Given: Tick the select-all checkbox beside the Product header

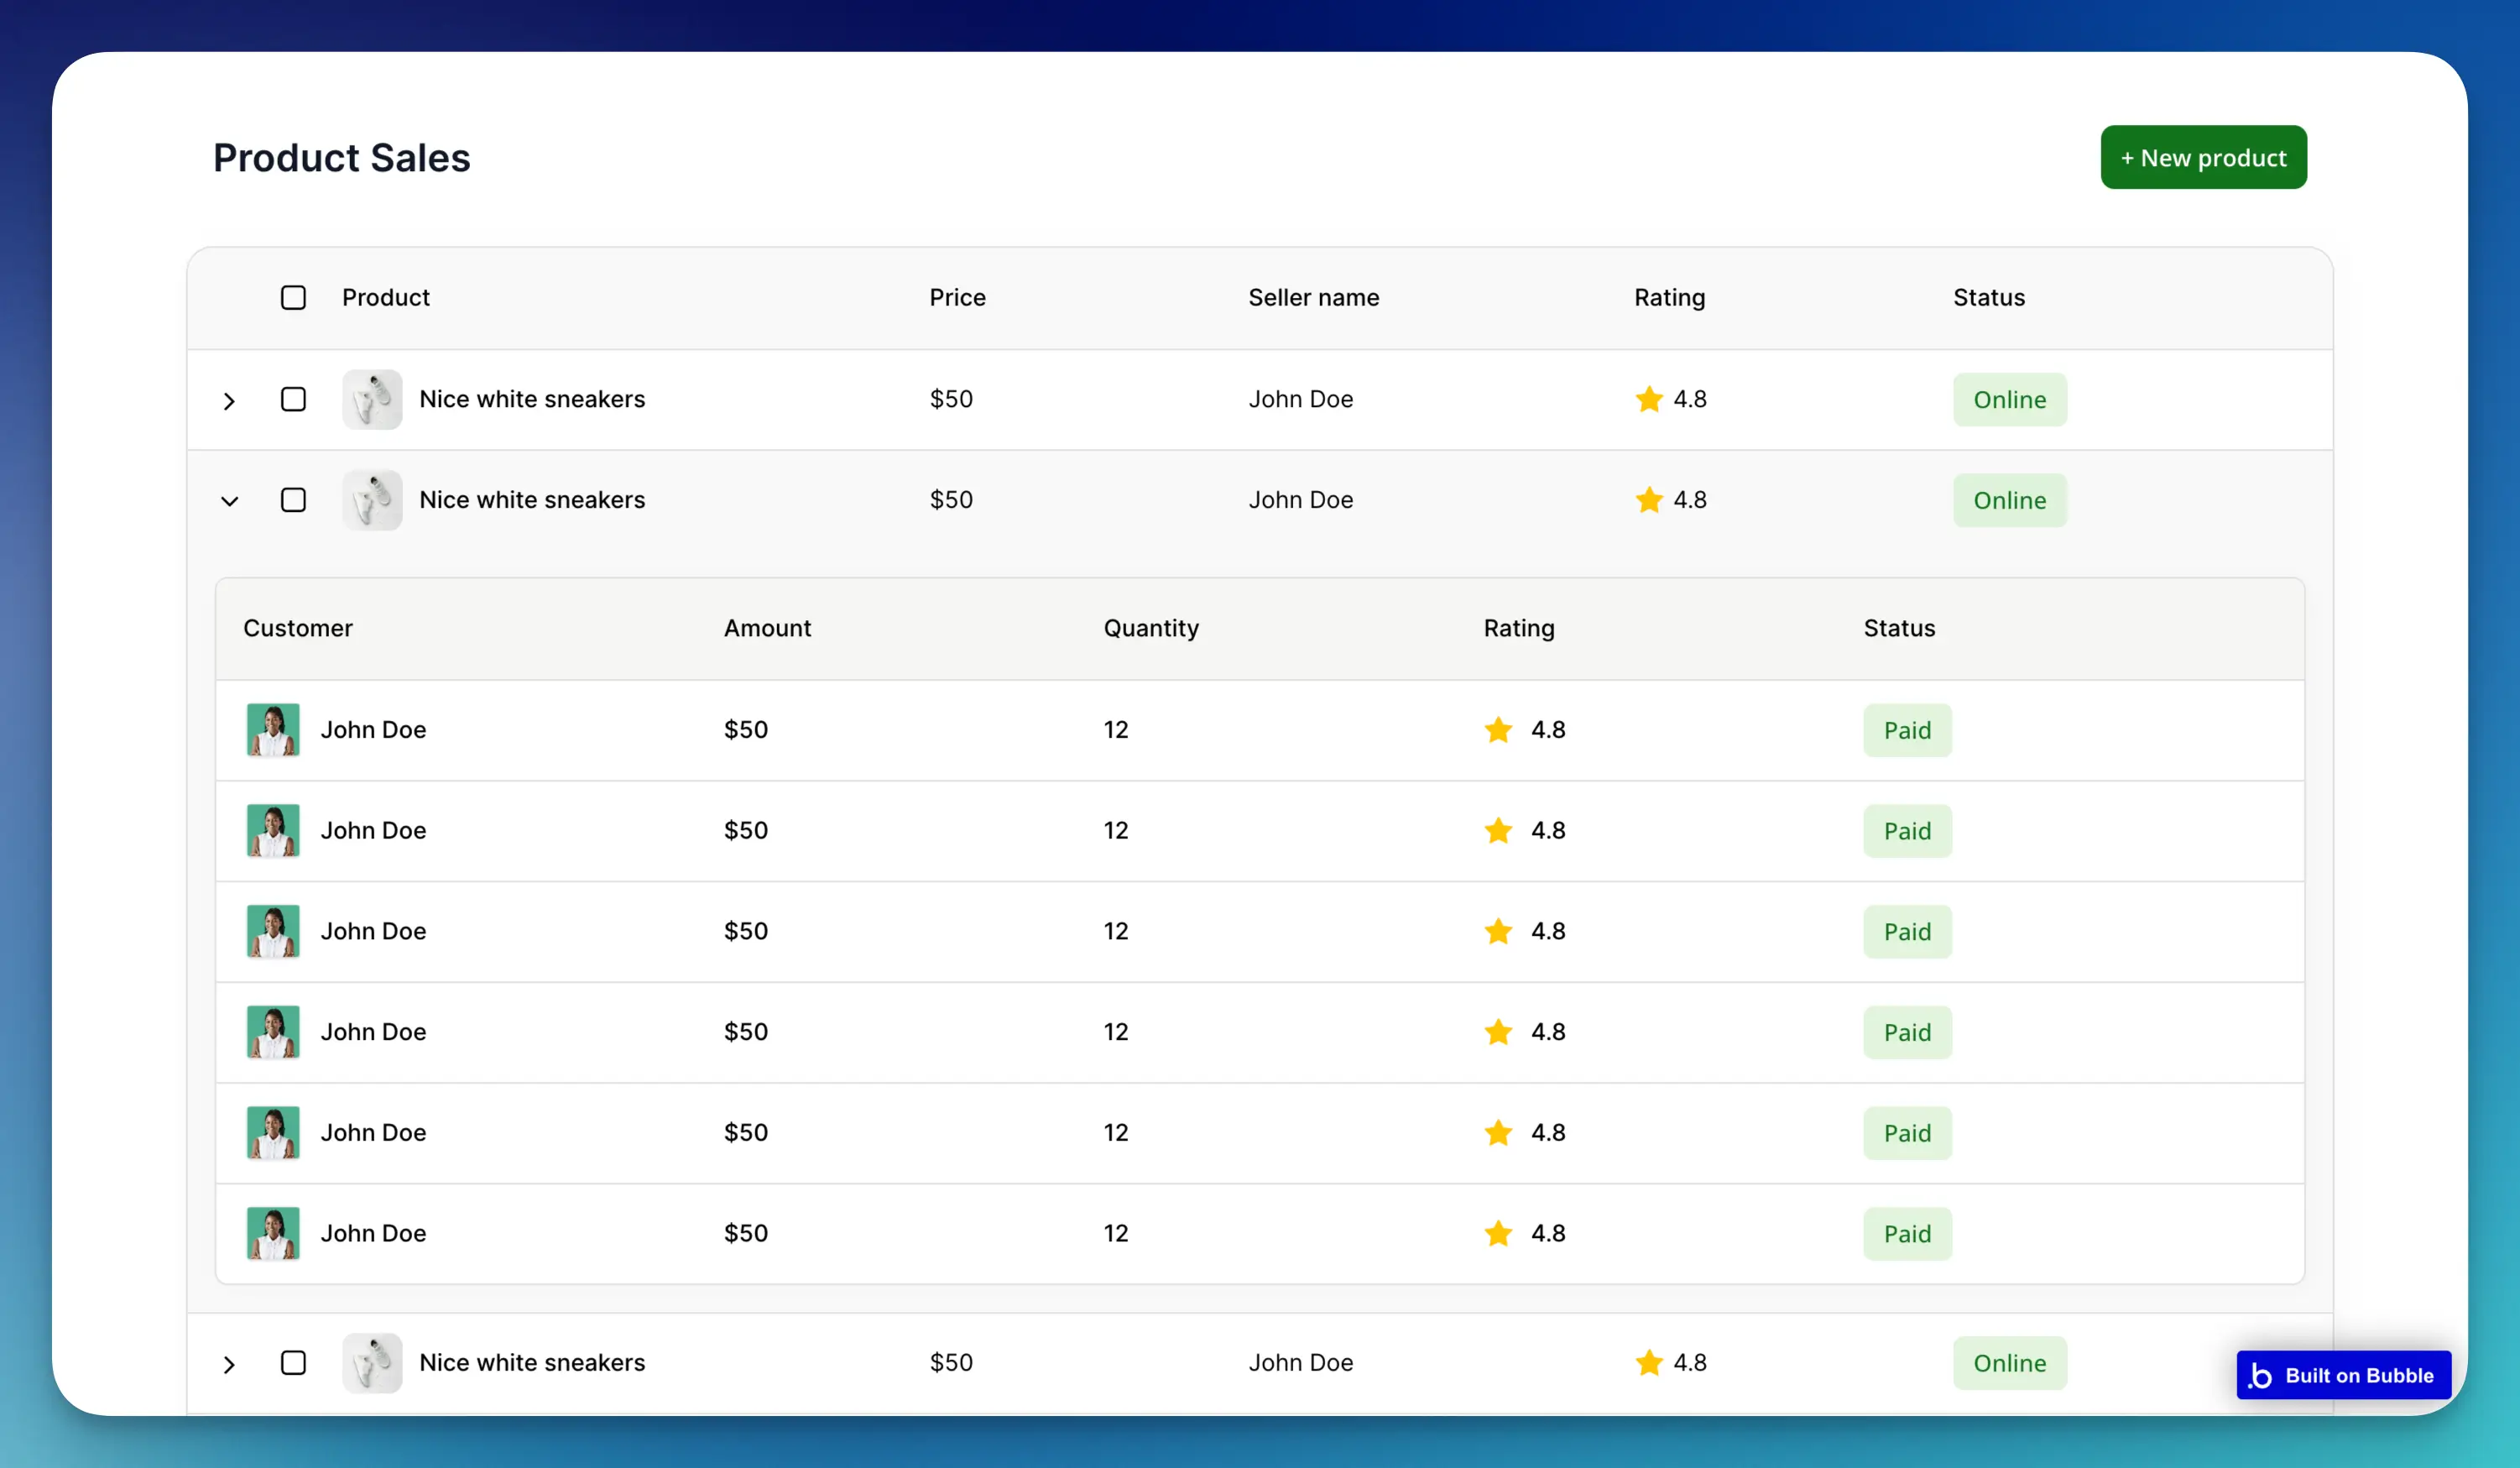Looking at the screenshot, I should pos(293,297).
